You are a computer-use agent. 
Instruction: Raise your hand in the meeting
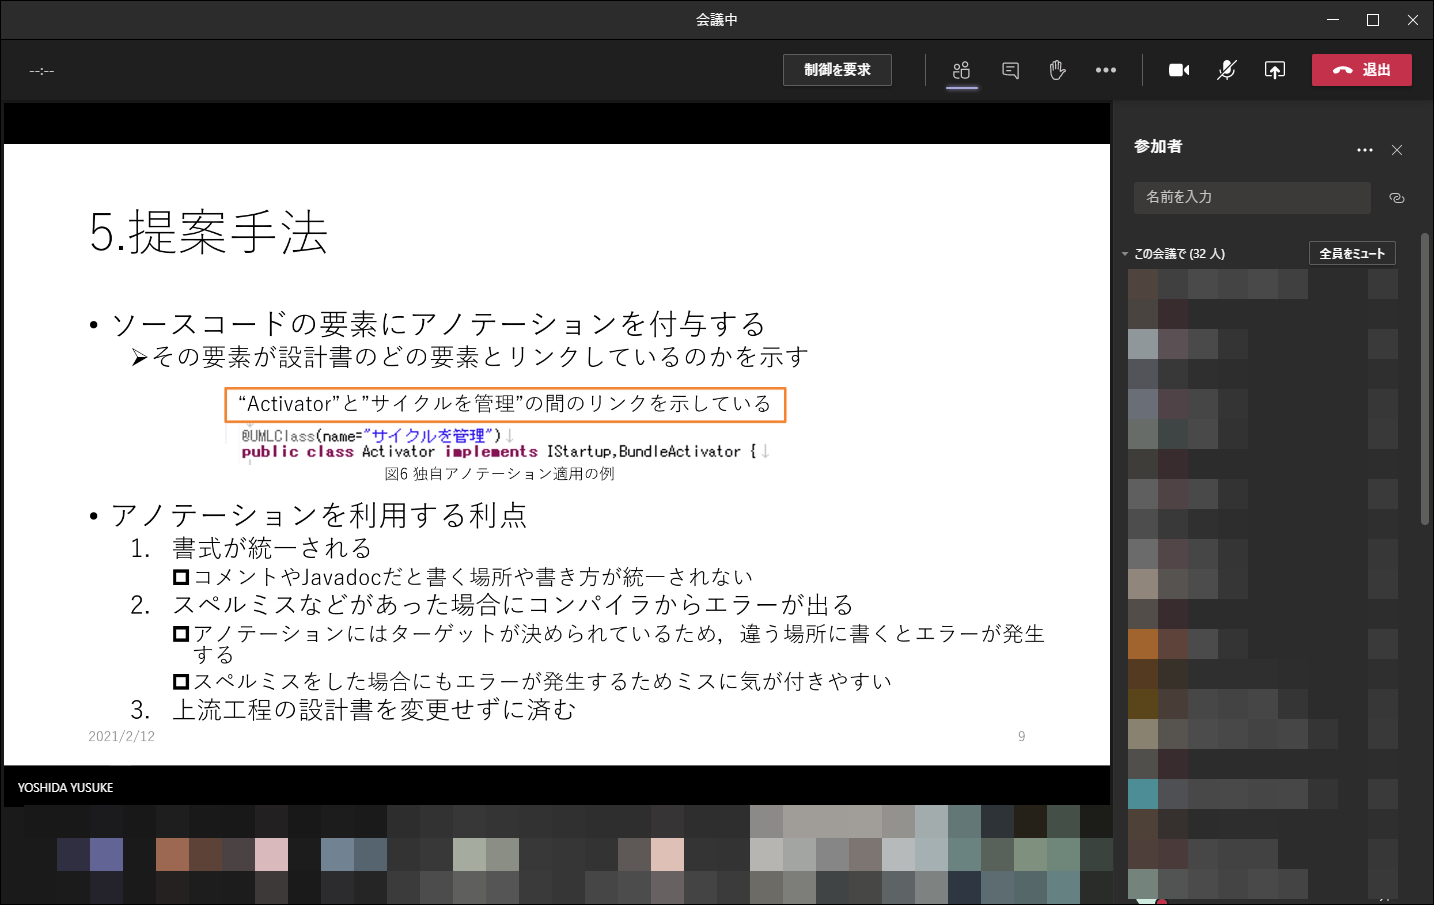(1057, 70)
